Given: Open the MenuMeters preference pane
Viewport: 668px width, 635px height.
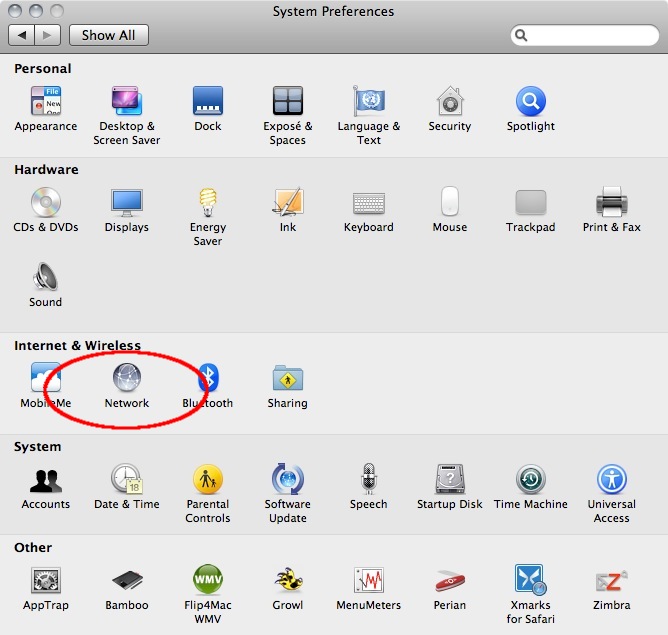Looking at the screenshot, I should pos(369,581).
